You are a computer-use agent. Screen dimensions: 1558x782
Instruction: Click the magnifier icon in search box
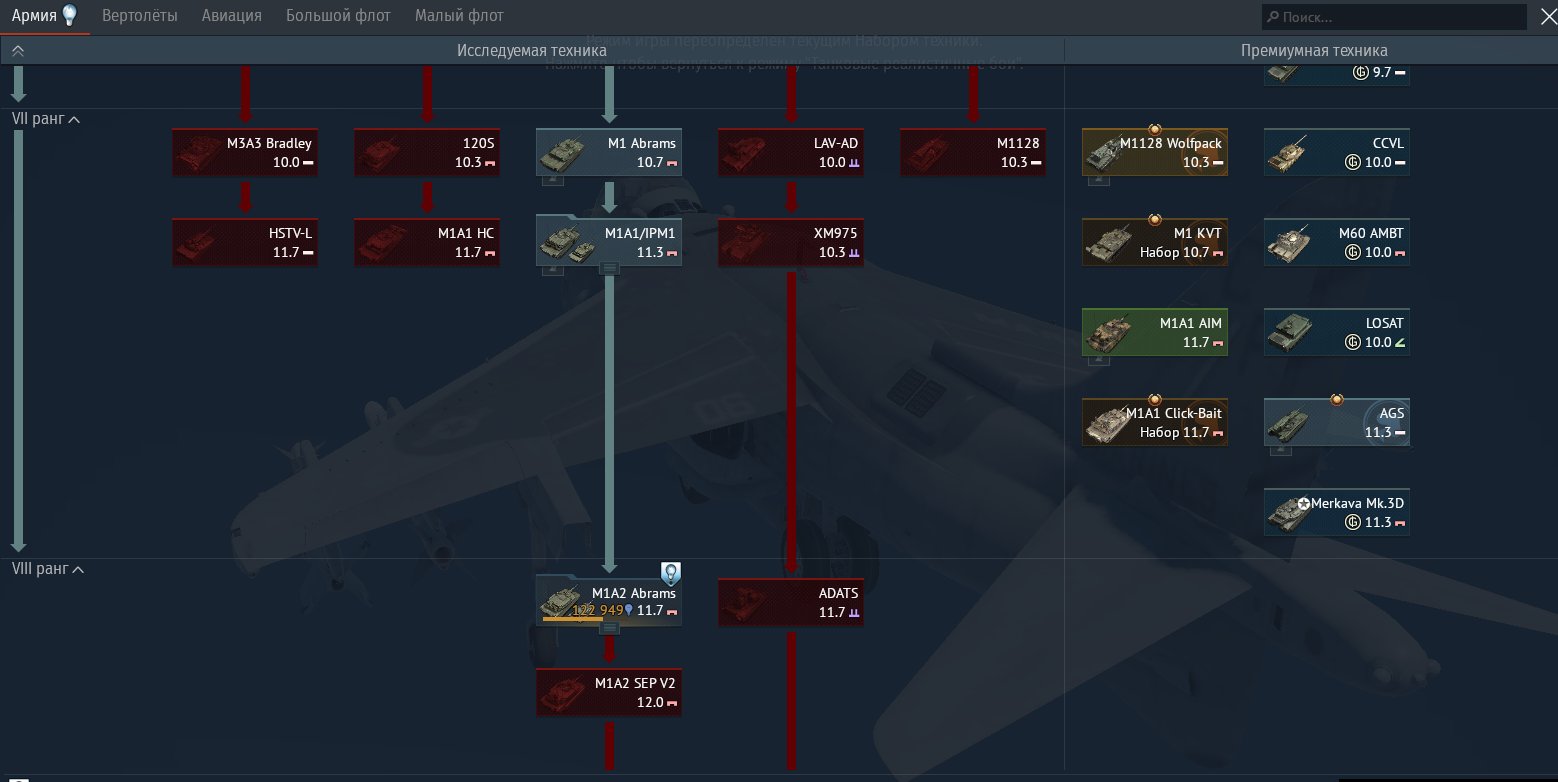1272,17
